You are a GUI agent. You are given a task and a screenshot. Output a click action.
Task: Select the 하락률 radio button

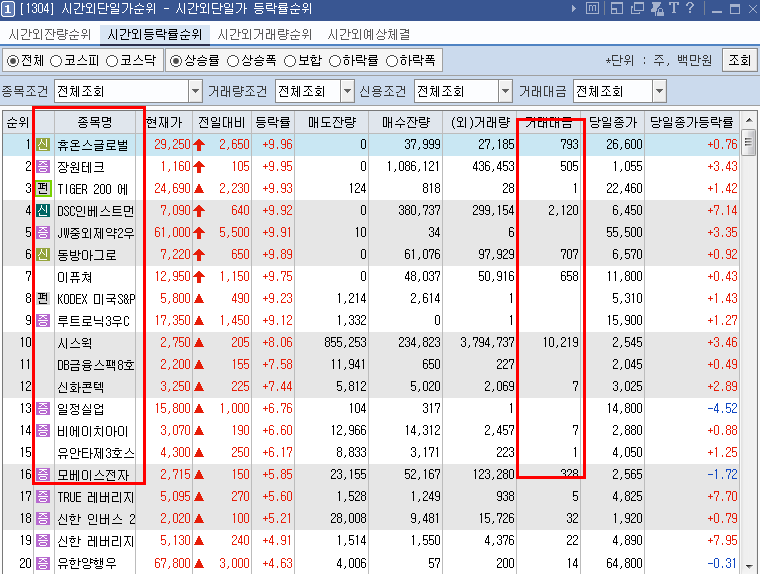(x=335, y=61)
